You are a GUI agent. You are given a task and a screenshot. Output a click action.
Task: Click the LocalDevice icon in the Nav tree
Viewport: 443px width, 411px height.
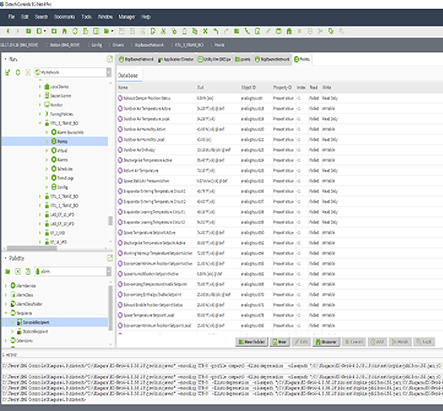pyautogui.click(x=47, y=87)
